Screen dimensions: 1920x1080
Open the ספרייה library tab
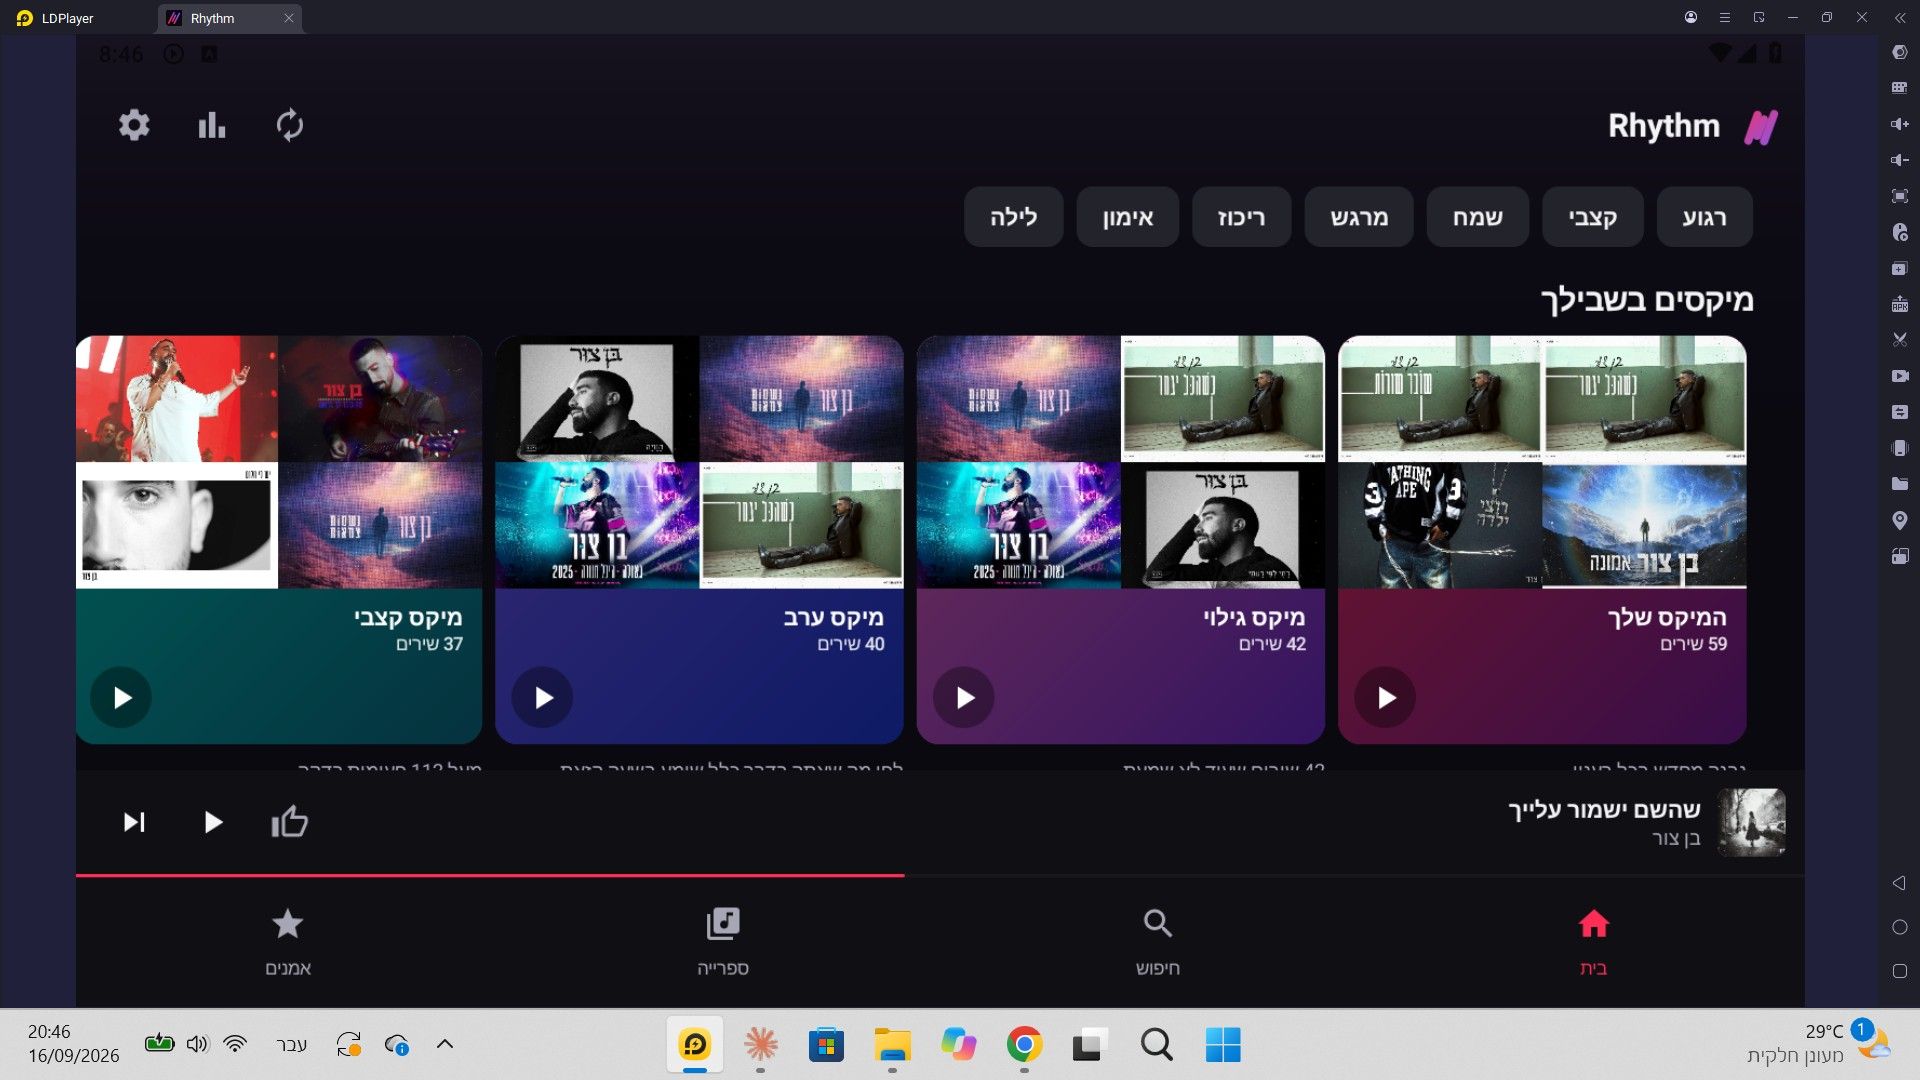point(723,942)
